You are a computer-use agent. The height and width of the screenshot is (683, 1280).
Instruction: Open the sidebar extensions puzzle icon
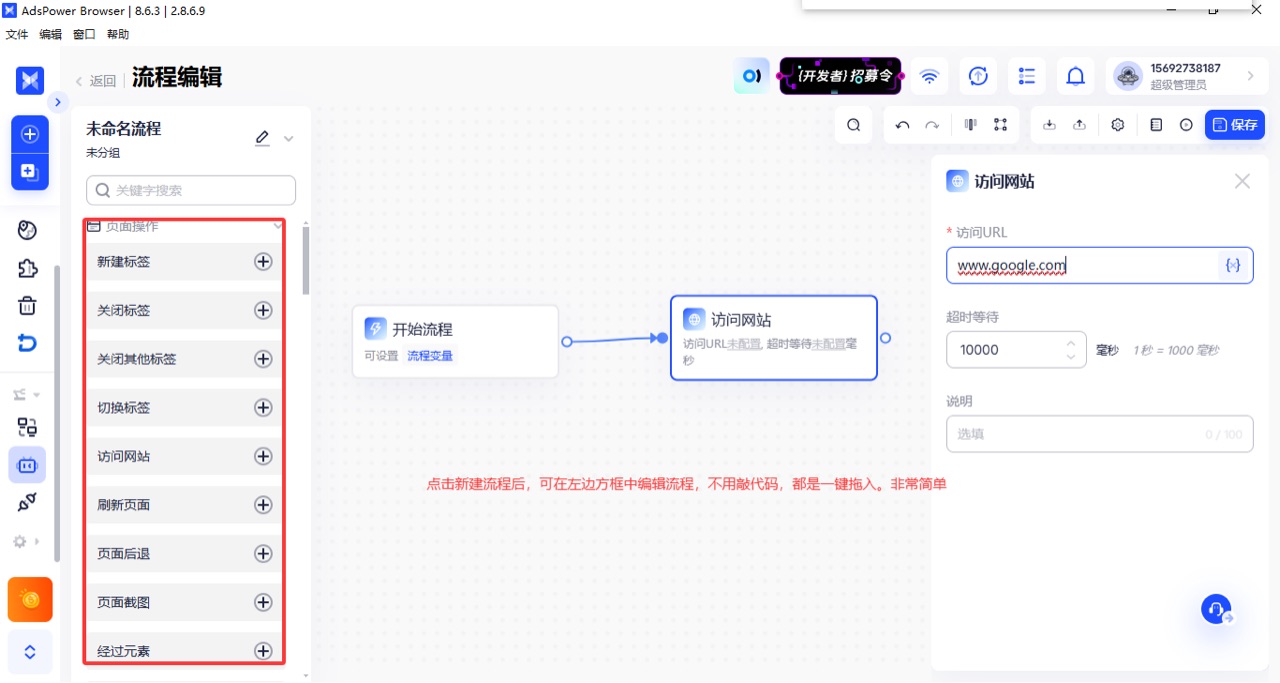click(28, 268)
